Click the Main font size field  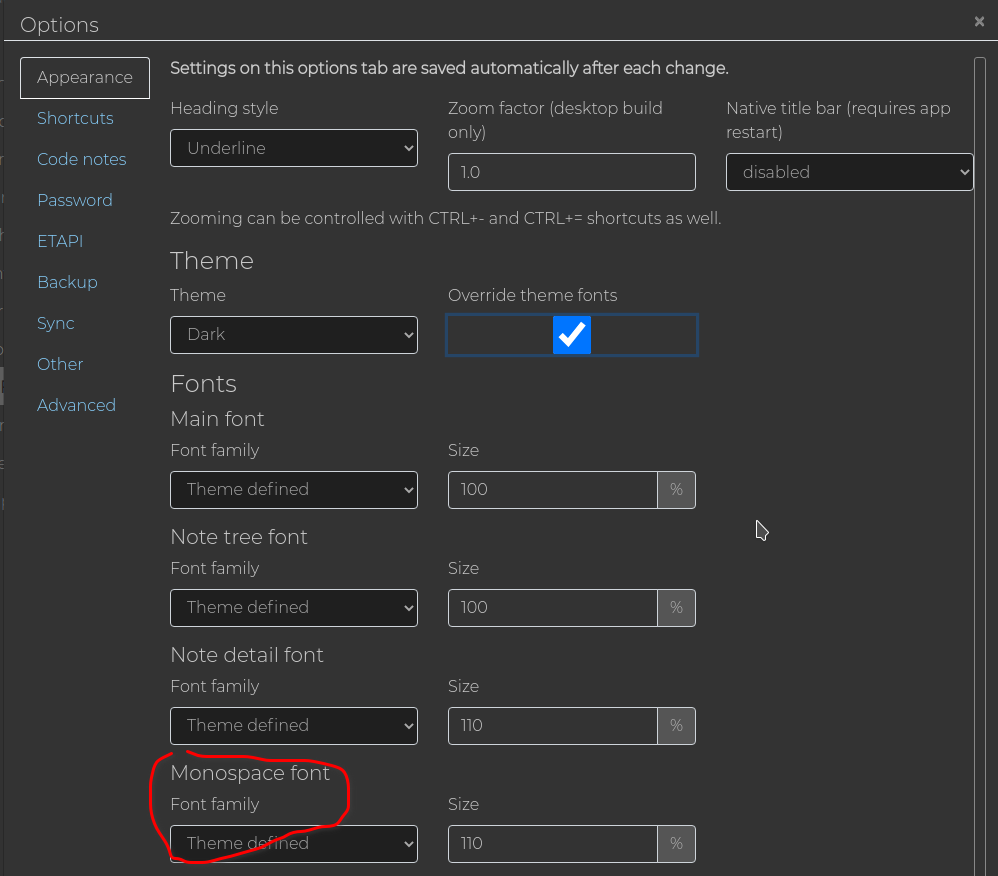click(x=552, y=490)
